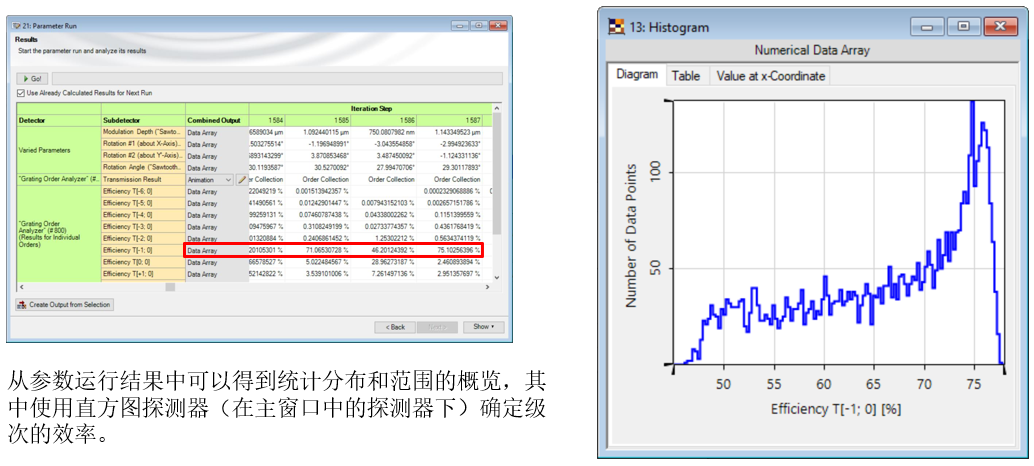Click the Modulation Depth subdetector cell

pos(143,132)
